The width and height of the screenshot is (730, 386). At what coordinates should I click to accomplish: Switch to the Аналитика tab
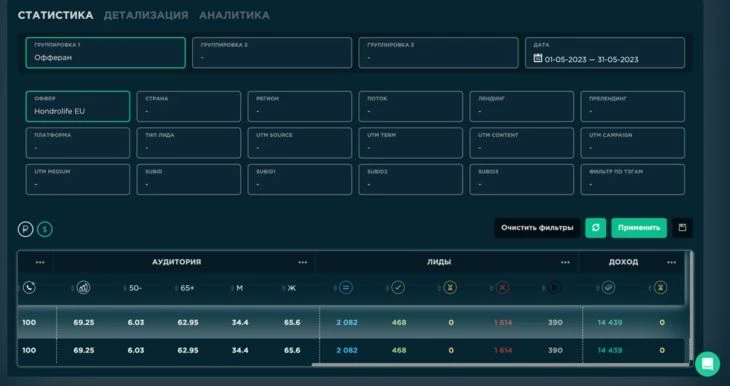click(x=234, y=15)
